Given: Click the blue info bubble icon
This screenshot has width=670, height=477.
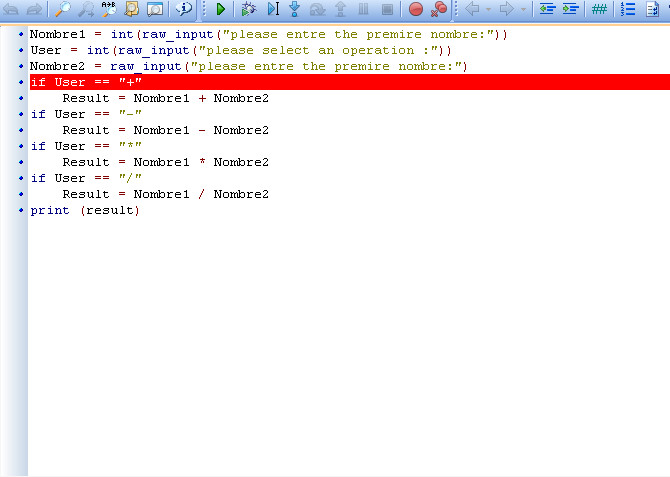Looking at the screenshot, I should (x=183, y=9).
